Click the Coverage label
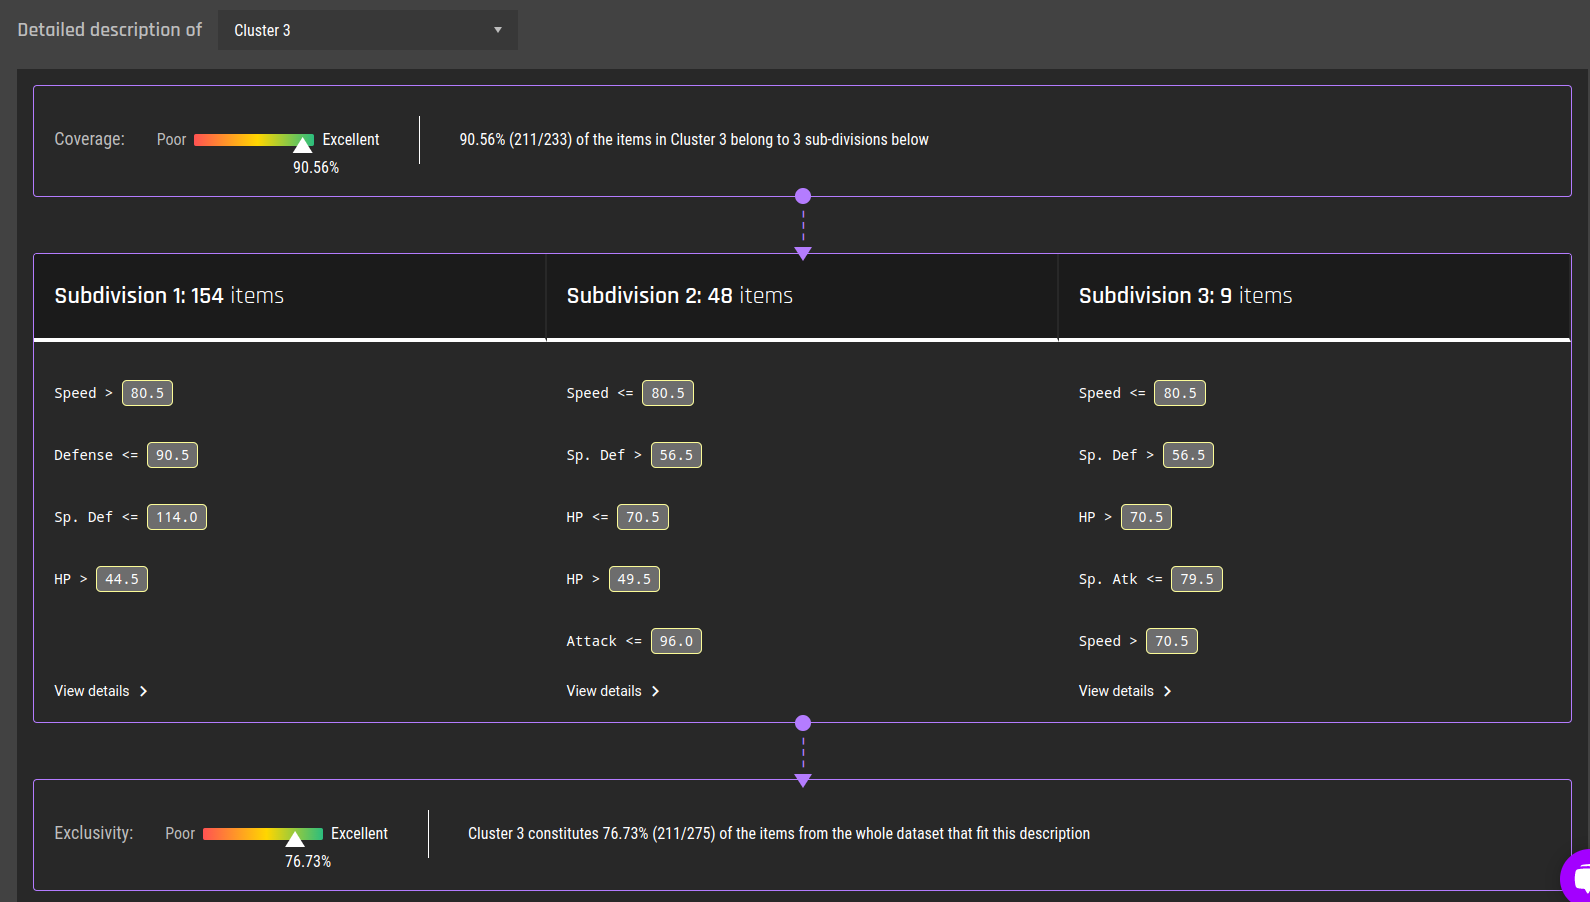This screenshot has width=1590, height=902. coord(89,139)
